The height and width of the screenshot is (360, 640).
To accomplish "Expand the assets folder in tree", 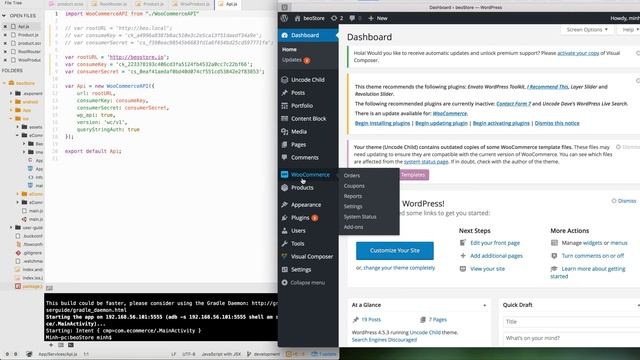I will 18,127.
